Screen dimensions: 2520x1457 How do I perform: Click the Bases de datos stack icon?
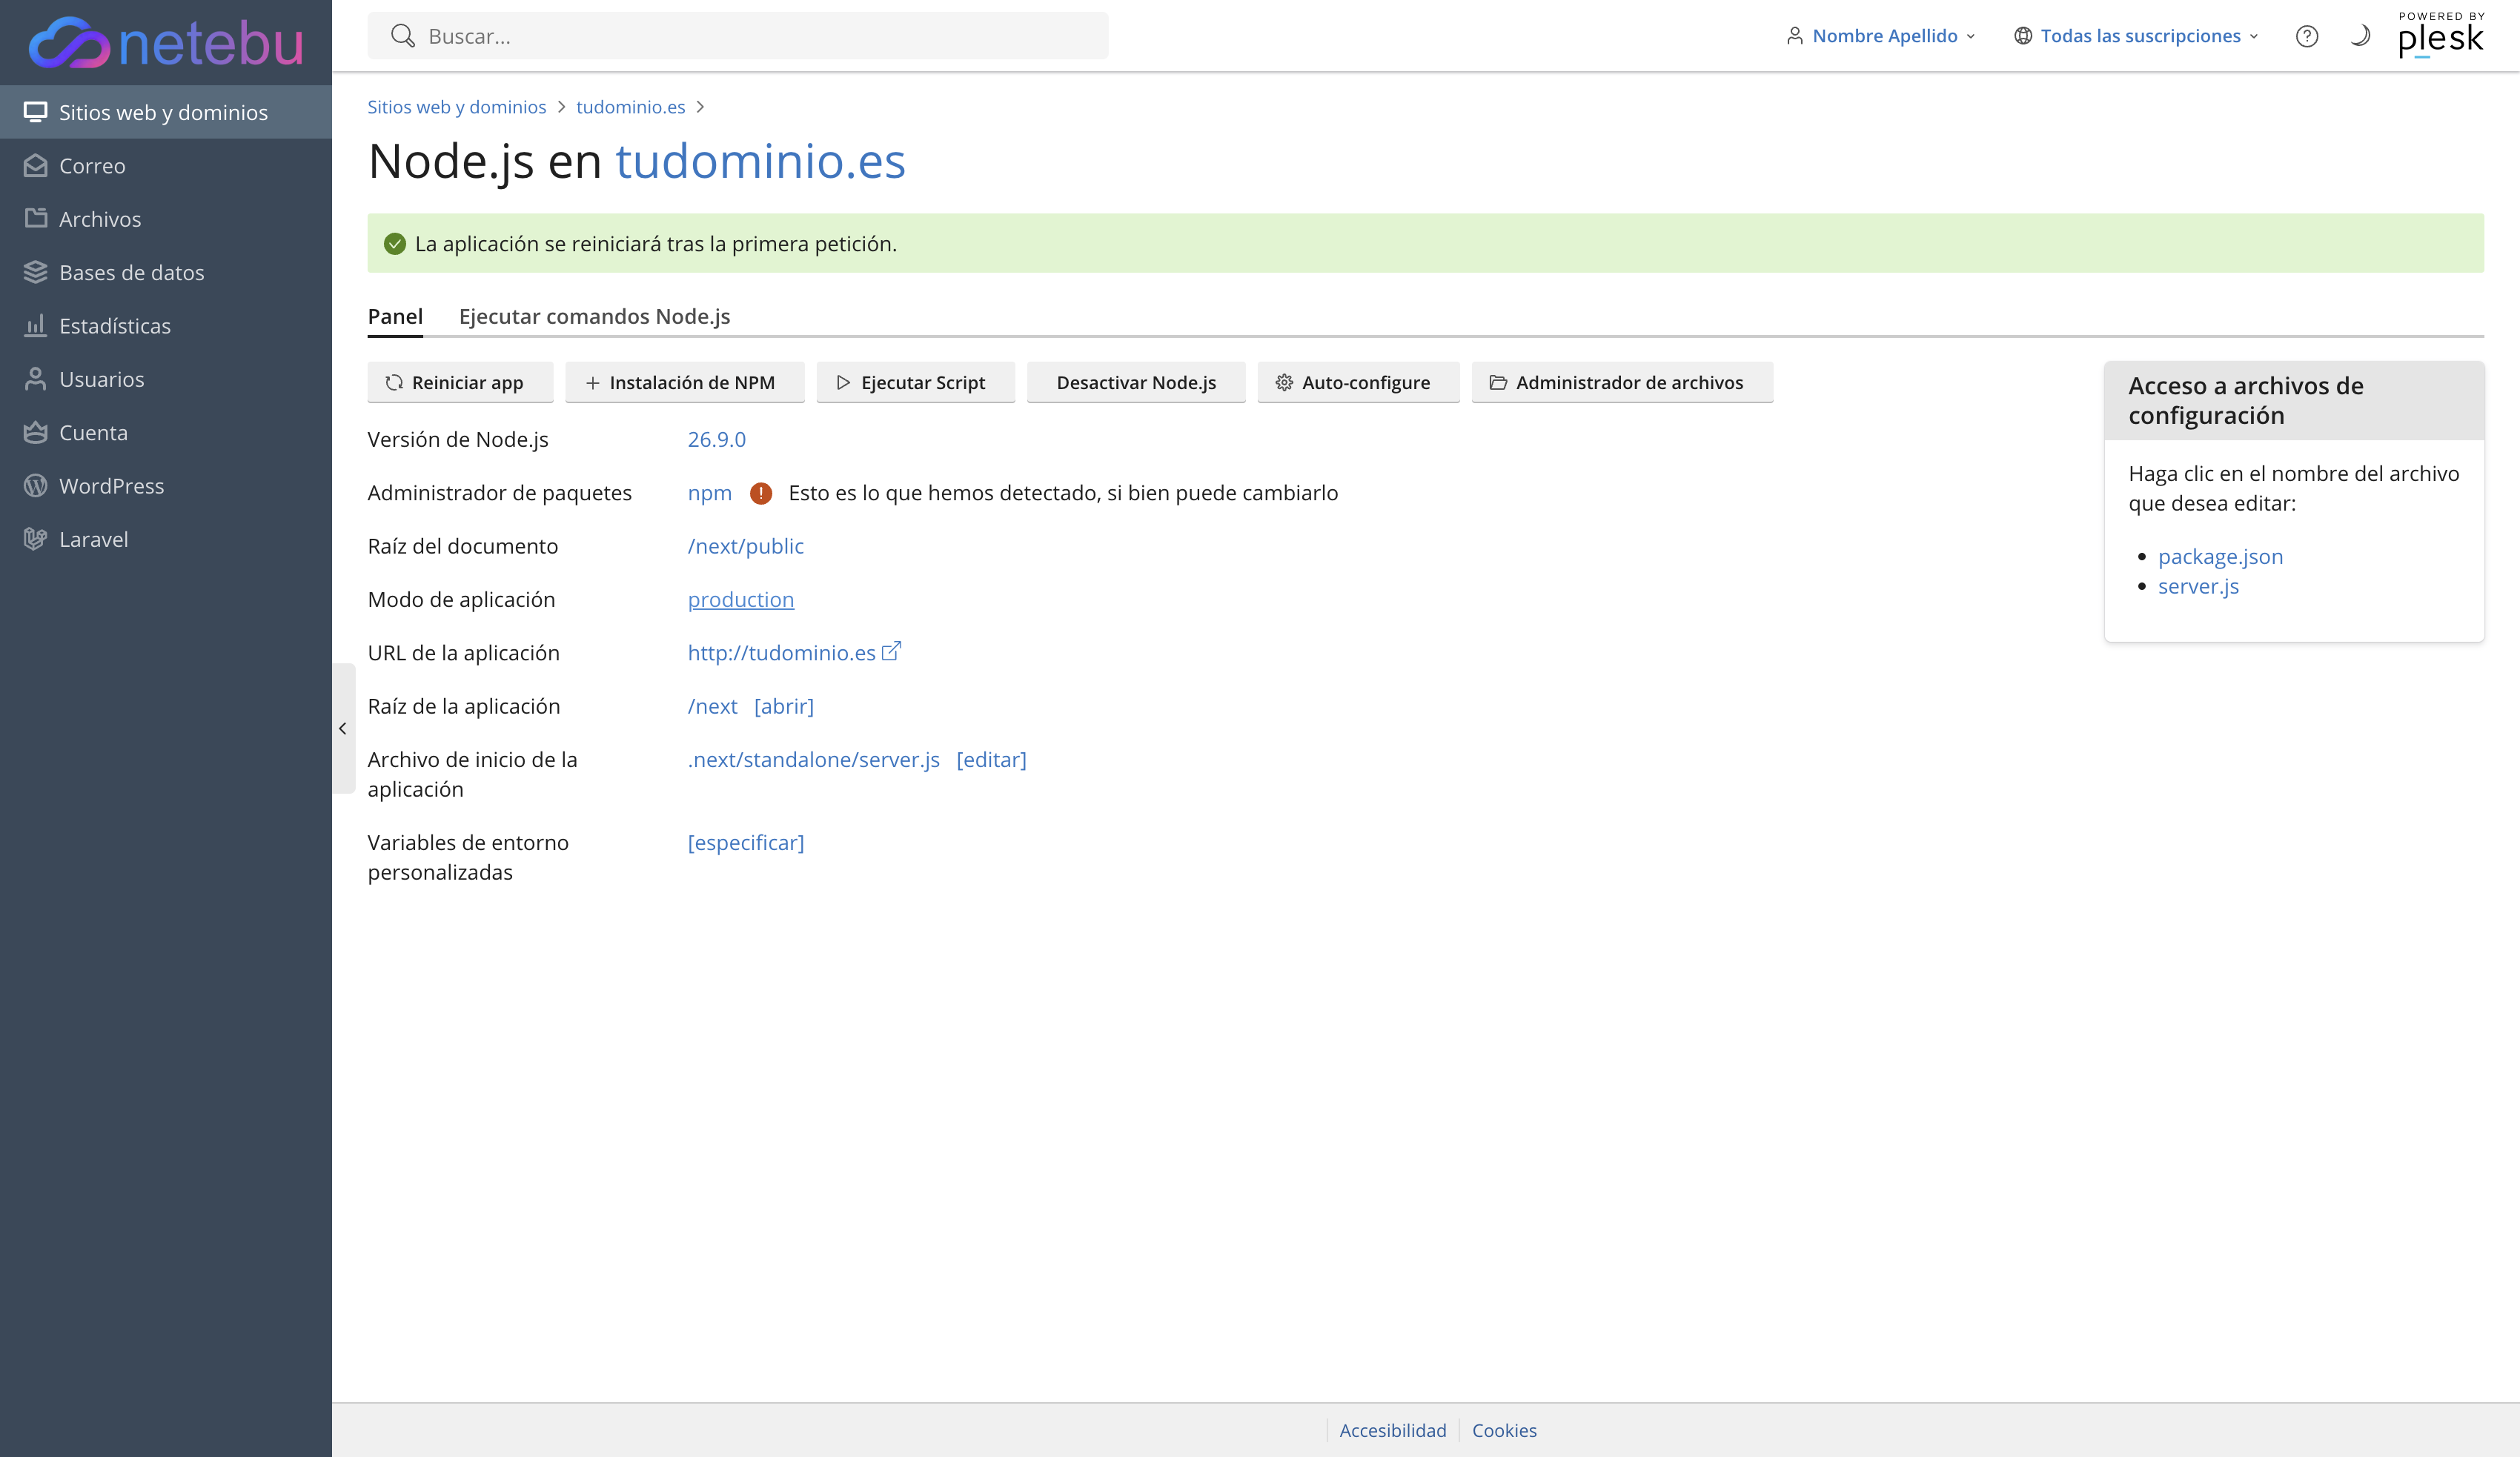(36, 272)
